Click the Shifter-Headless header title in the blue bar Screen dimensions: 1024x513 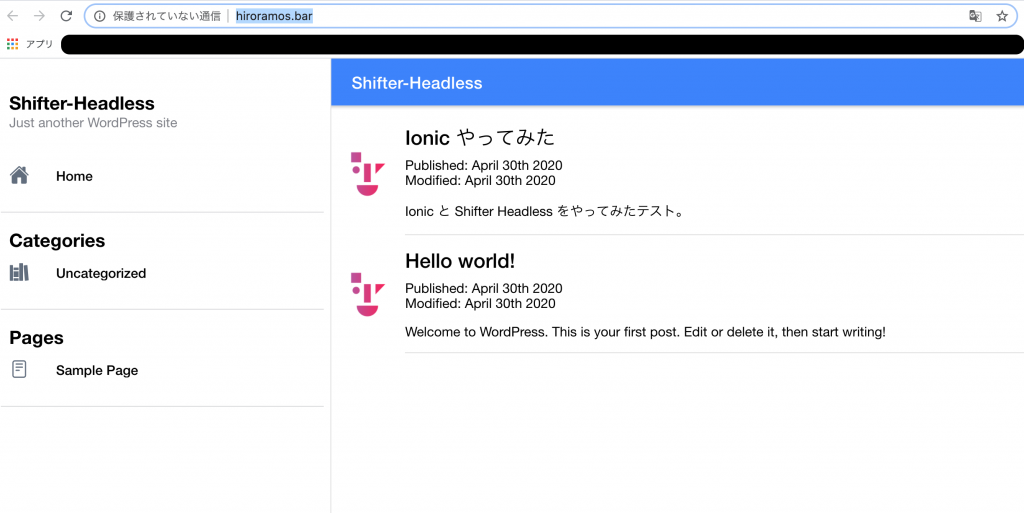tap(417, 83)
